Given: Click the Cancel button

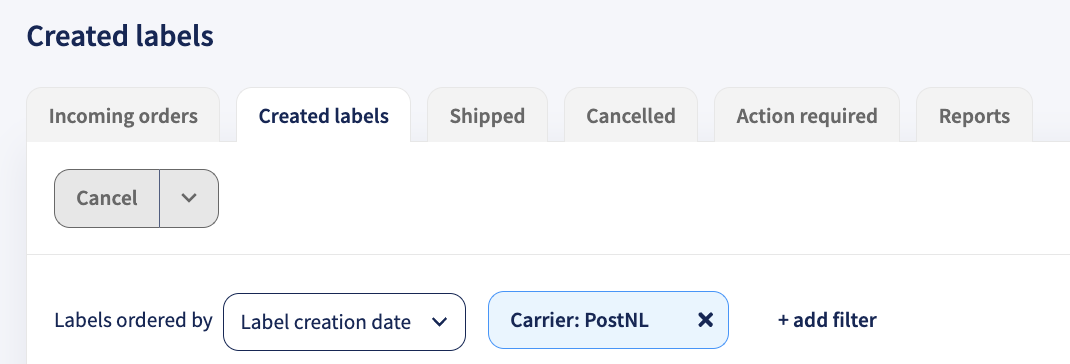Looking at the screenshot, I should click(x=107, y=198).
